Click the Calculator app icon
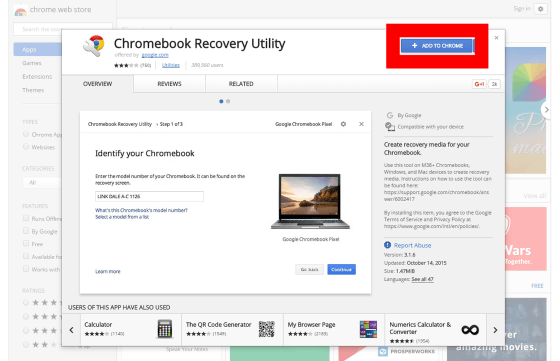The height and width of the screenshot is (361, 560). tap(165, 329)
